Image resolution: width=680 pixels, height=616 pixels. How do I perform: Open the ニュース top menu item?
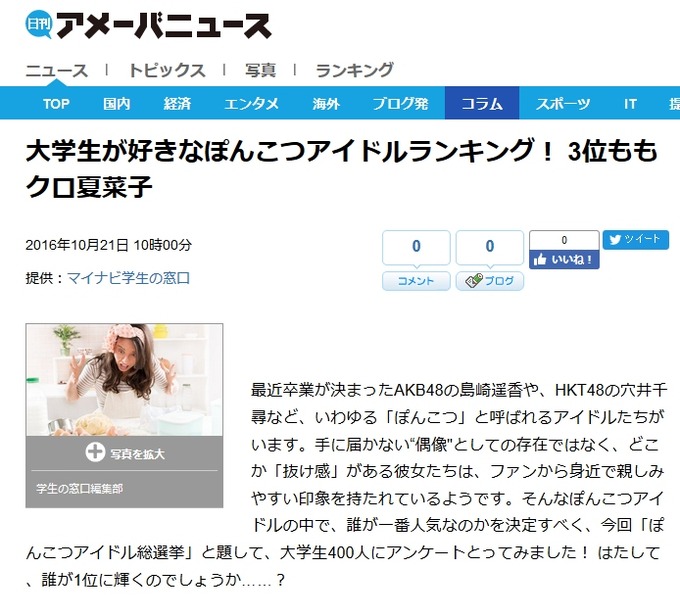[56, 70]
